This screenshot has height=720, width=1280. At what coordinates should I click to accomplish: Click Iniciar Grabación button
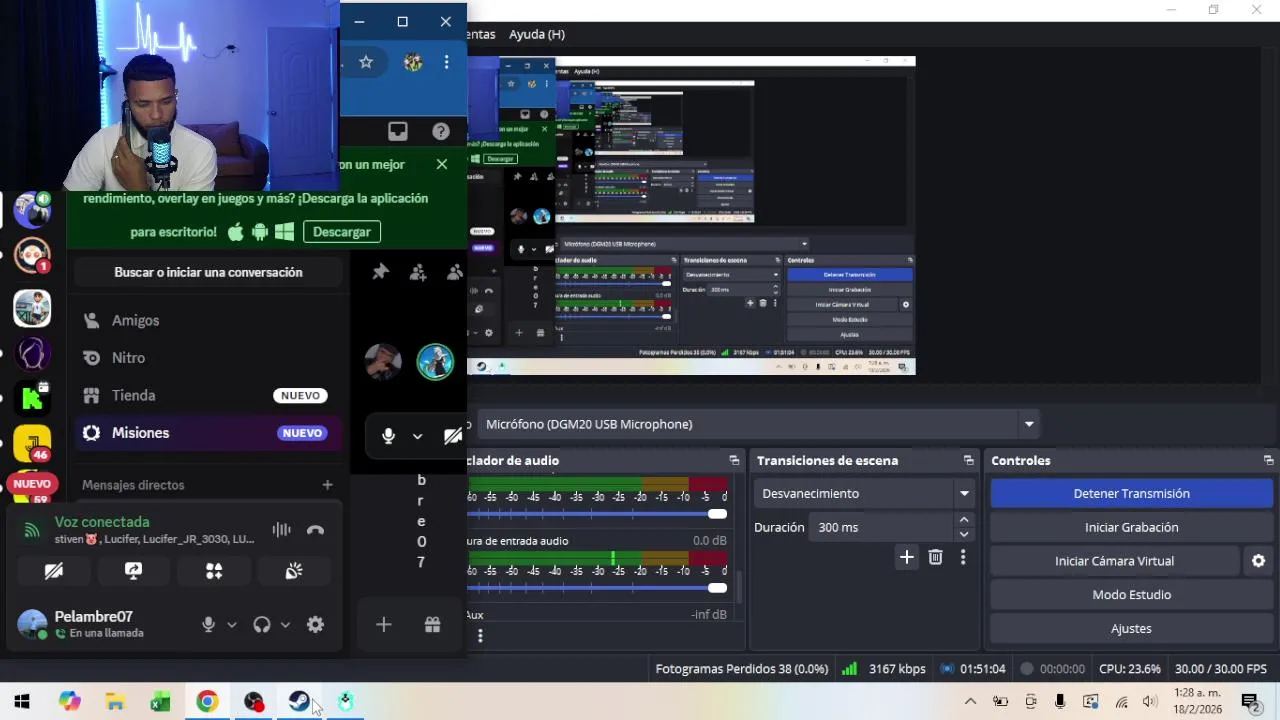coord(1132,527)
